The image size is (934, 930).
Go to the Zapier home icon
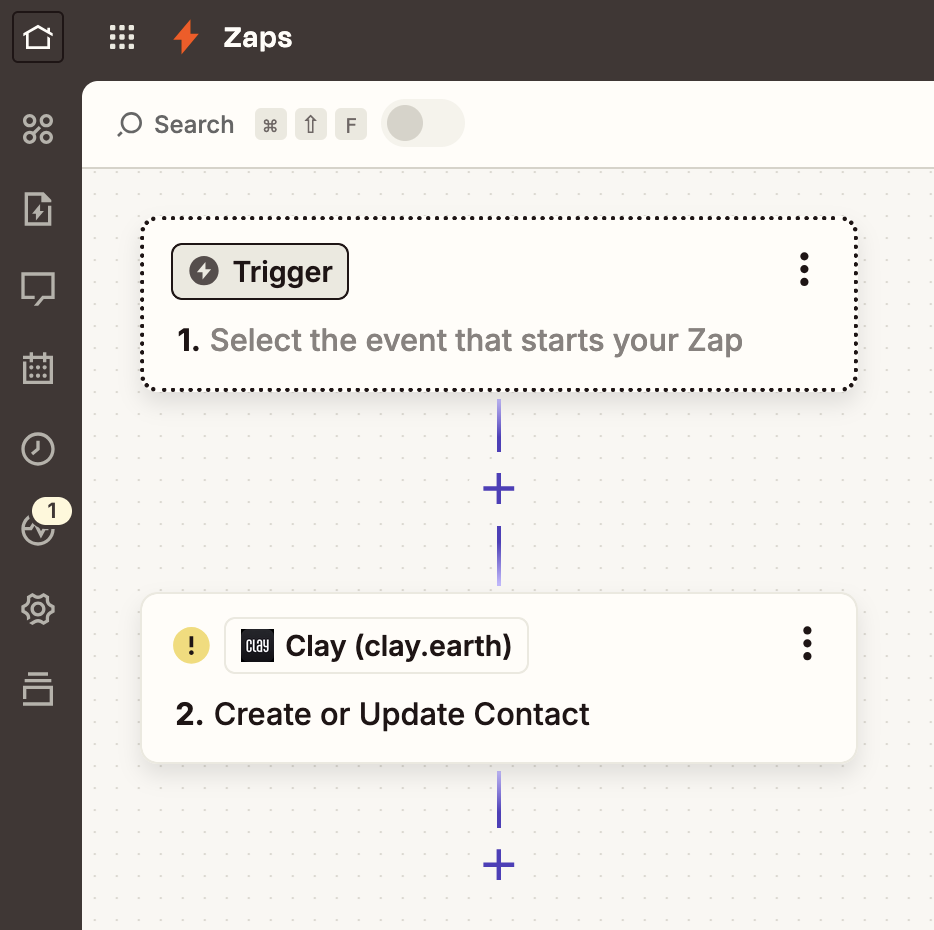tap(38, 37)
